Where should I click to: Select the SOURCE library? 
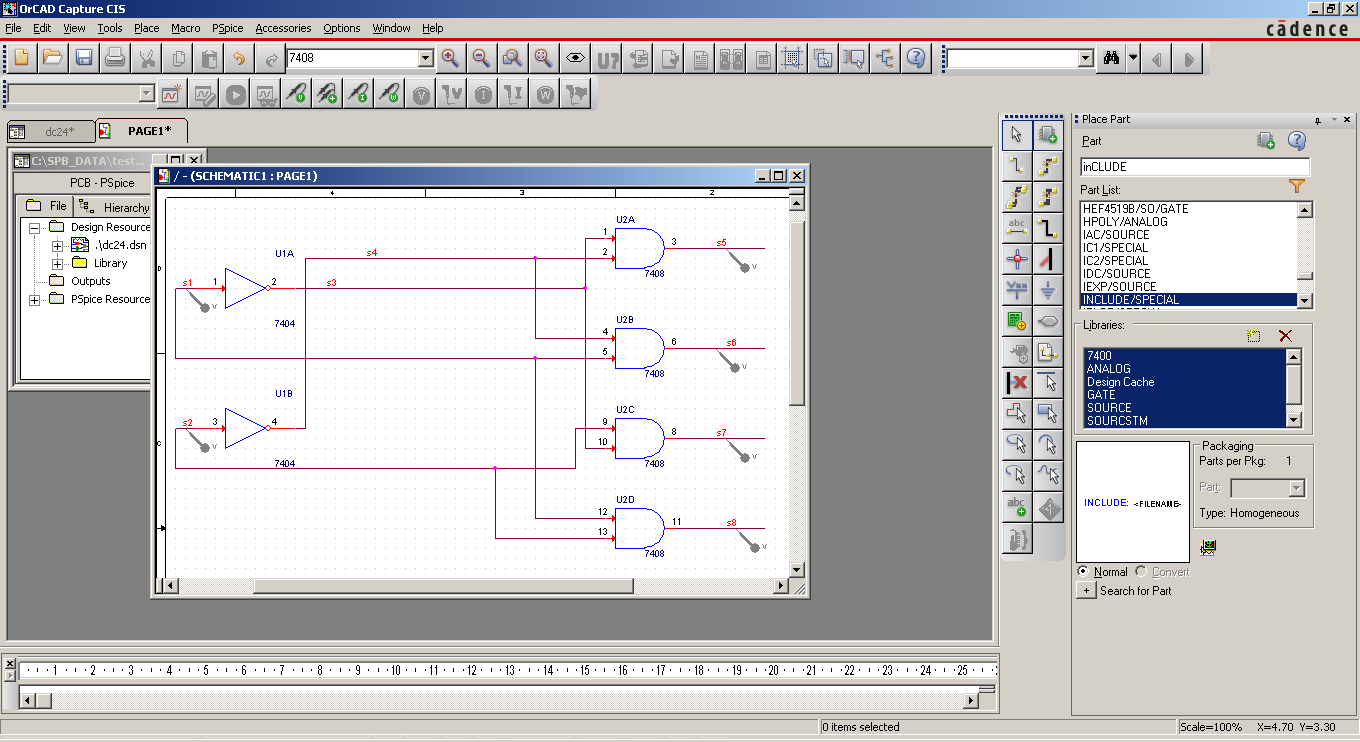click(1185, 408)
